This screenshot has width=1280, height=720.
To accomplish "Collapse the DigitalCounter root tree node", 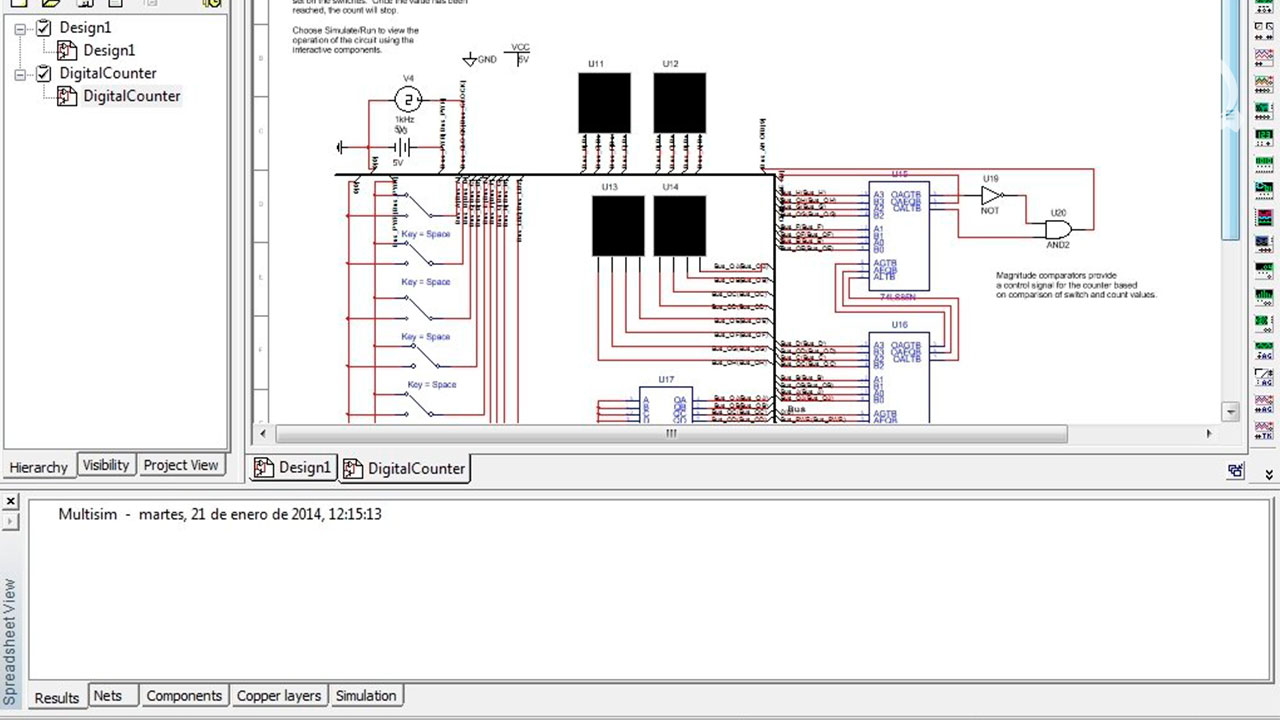I will click(x=20, y=75).
